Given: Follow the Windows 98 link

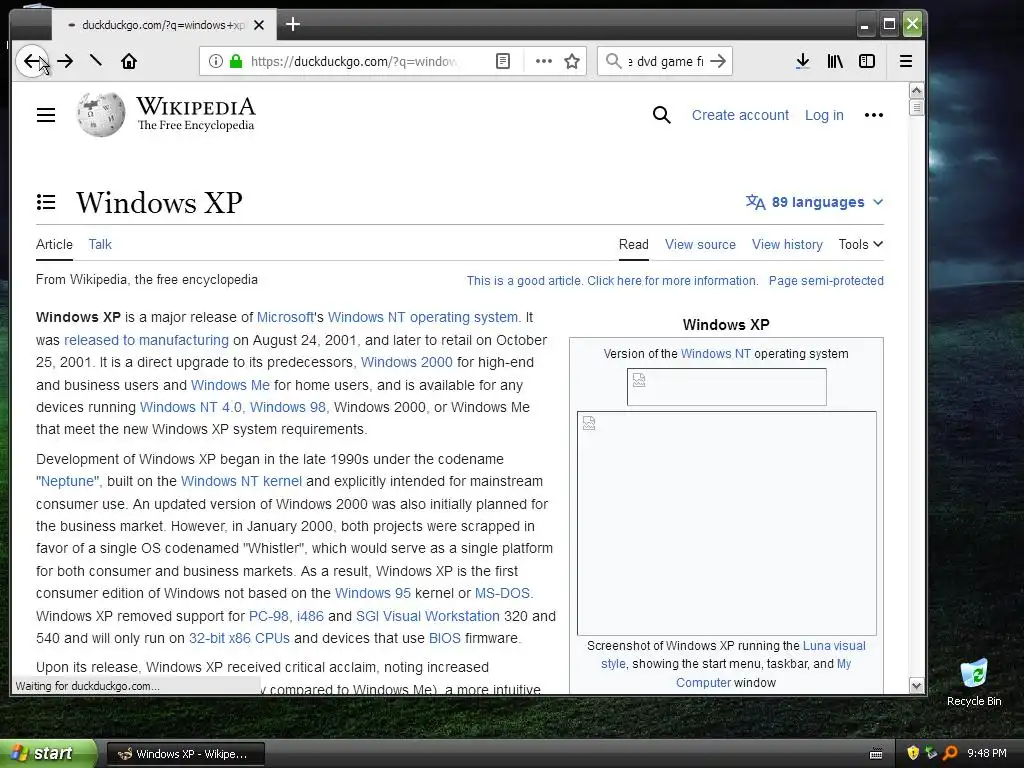Looking at the screenshot, I should pos(288,408).
